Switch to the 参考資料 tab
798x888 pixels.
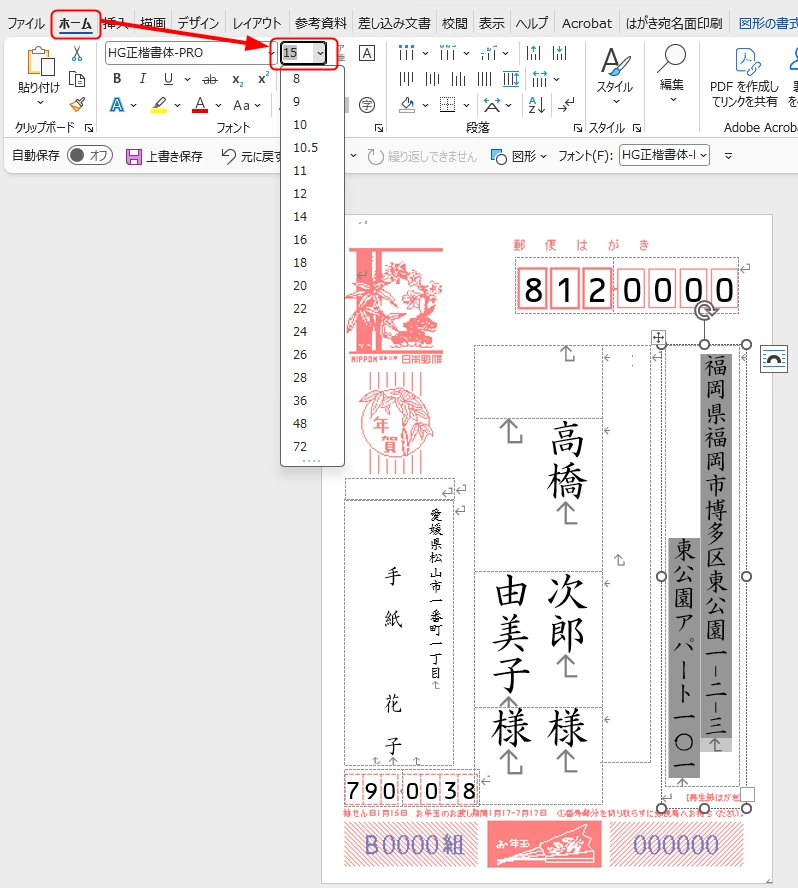321,23
